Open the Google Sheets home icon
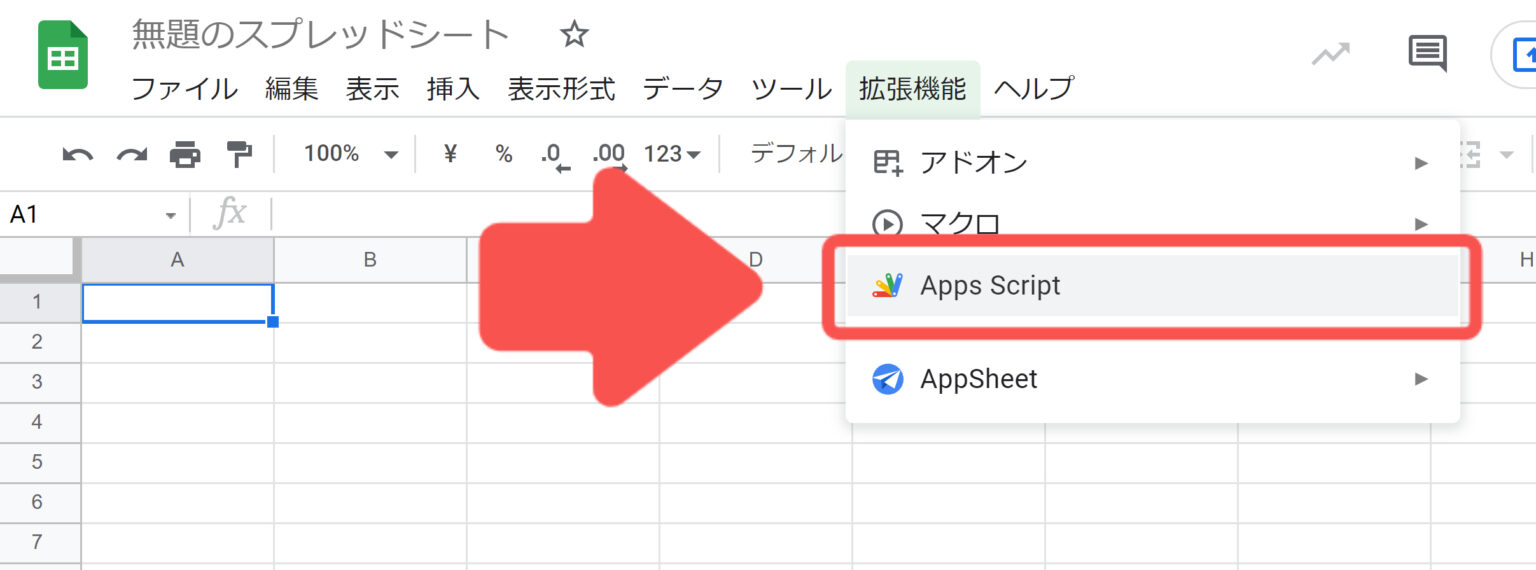 62,56
